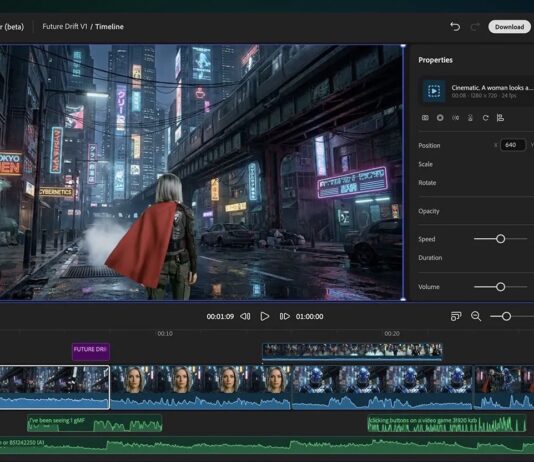Select the "I've been seeing" audio clip
This screenshot has height=462, width=534.
click(94, 423)
